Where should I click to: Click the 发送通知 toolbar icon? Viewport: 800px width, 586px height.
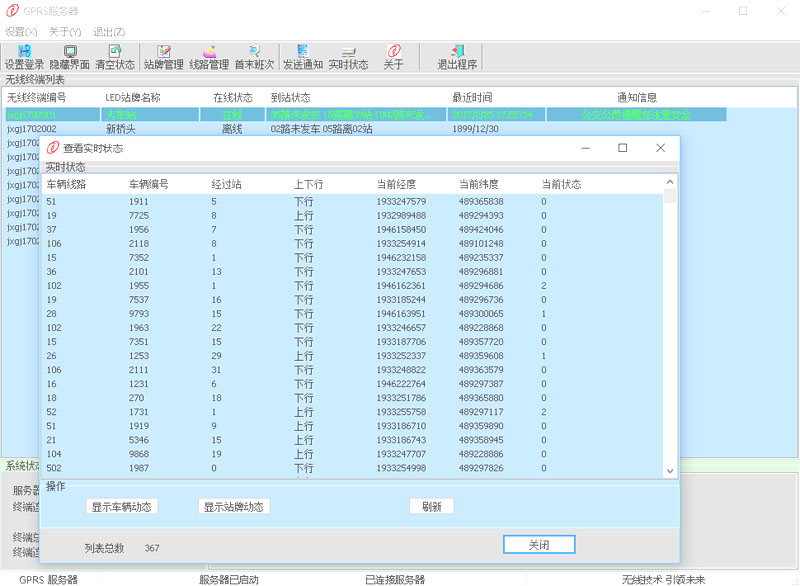click(302, 57)
